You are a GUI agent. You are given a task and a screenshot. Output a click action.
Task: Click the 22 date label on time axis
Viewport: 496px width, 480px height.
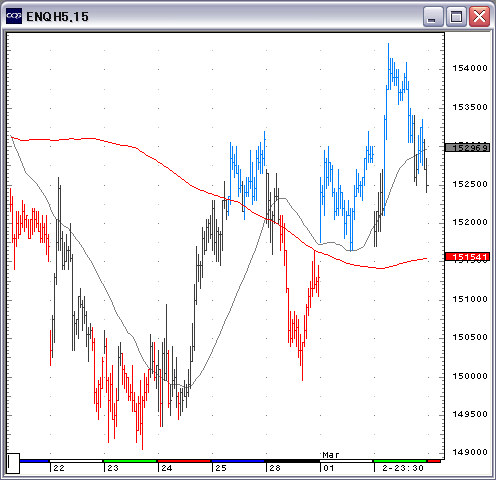click(x=59, y=468)
